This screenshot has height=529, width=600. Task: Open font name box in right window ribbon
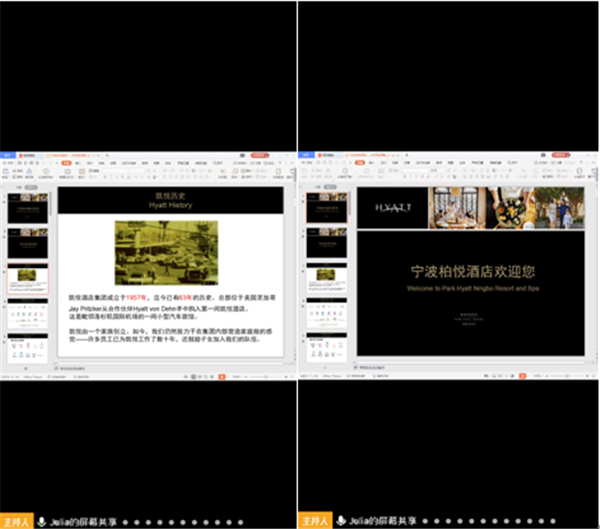[x=416, y=170]
